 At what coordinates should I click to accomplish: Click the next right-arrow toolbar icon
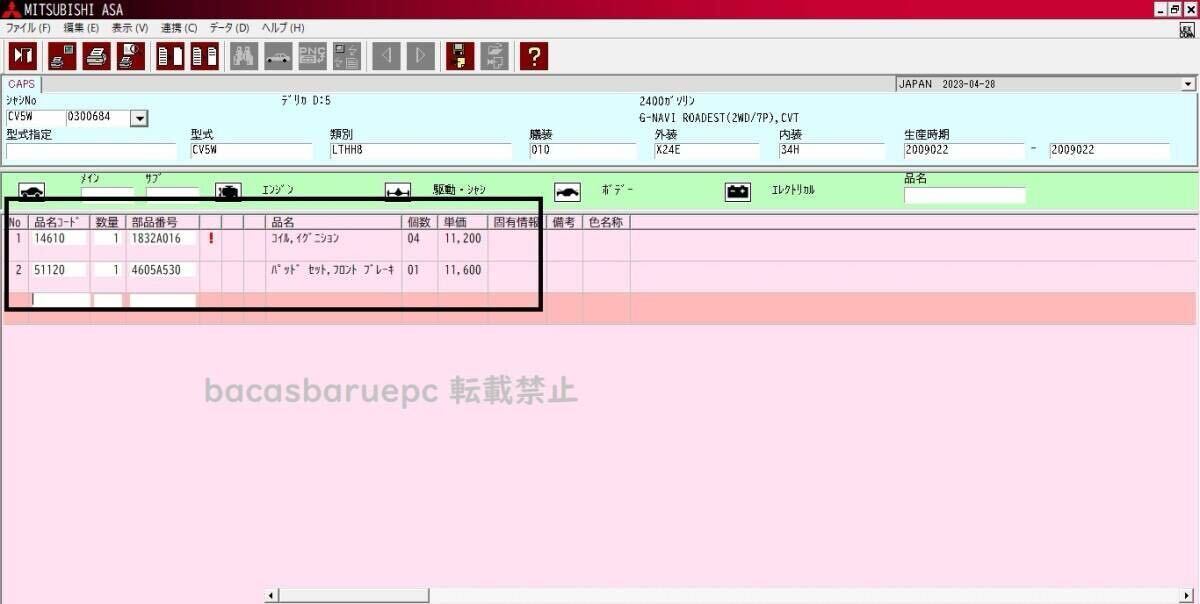[421, 56]
